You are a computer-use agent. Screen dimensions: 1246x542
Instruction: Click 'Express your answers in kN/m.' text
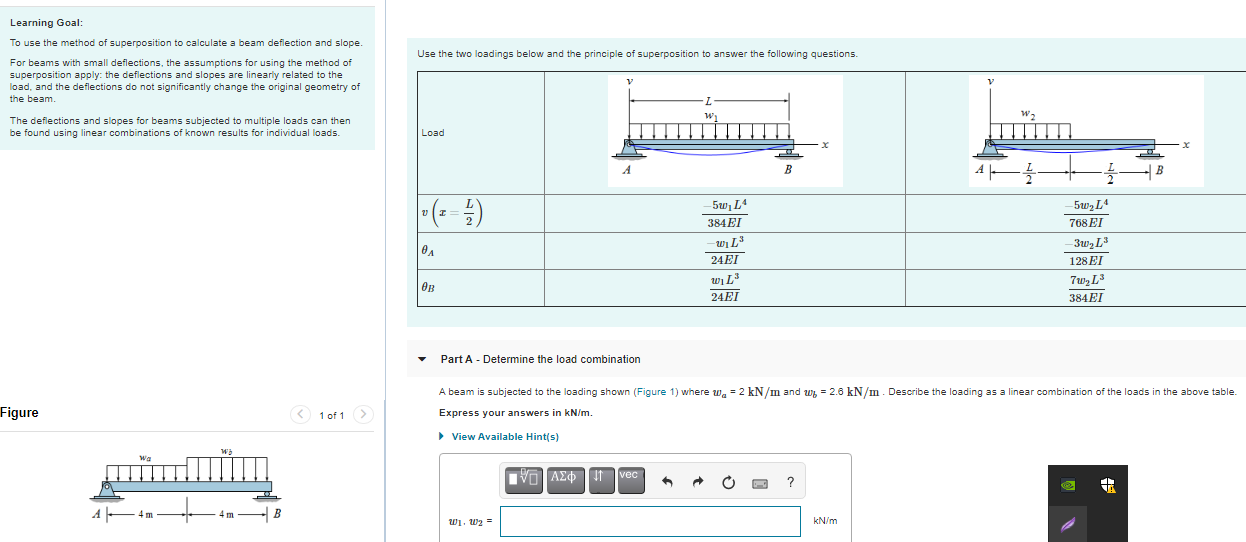click(x=515, y=413)
